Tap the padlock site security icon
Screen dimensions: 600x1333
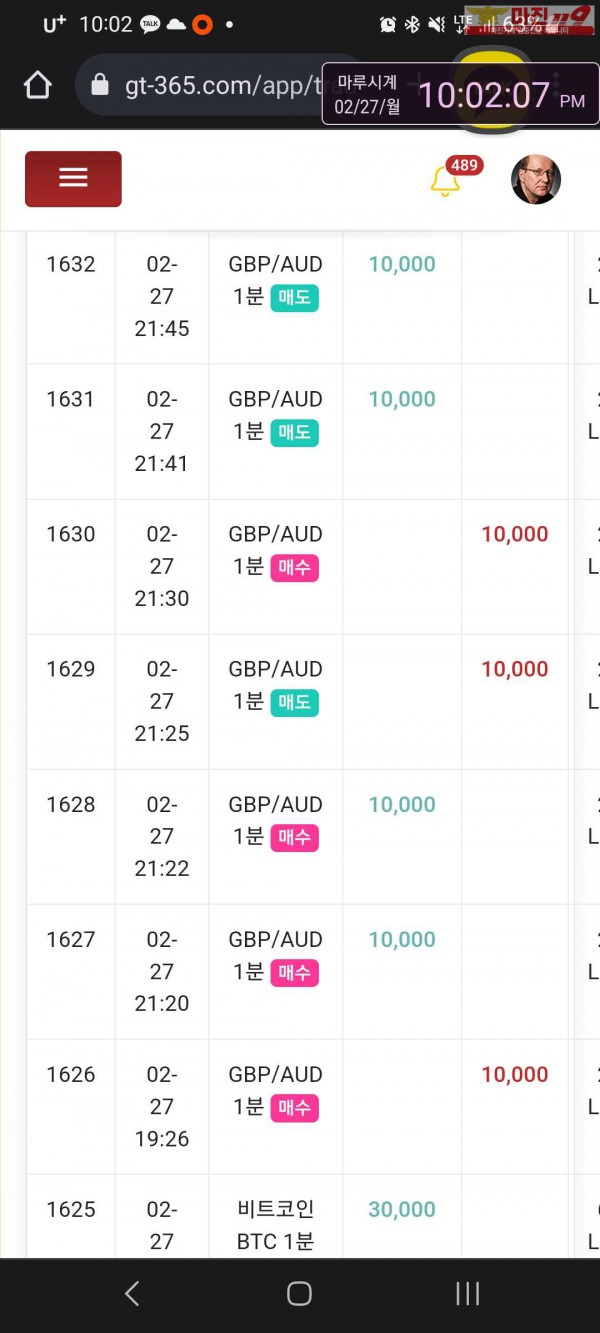[x=99, y=86]
